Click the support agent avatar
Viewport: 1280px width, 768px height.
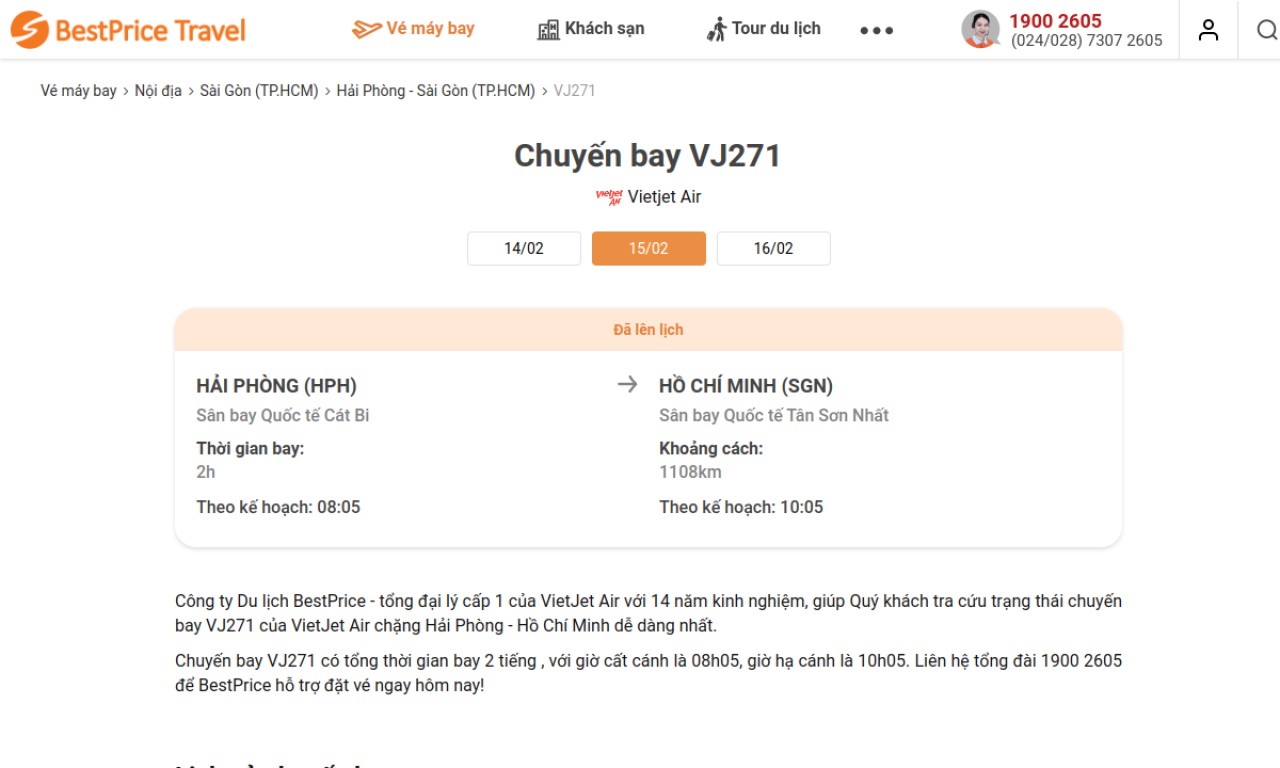pos(980,30)
